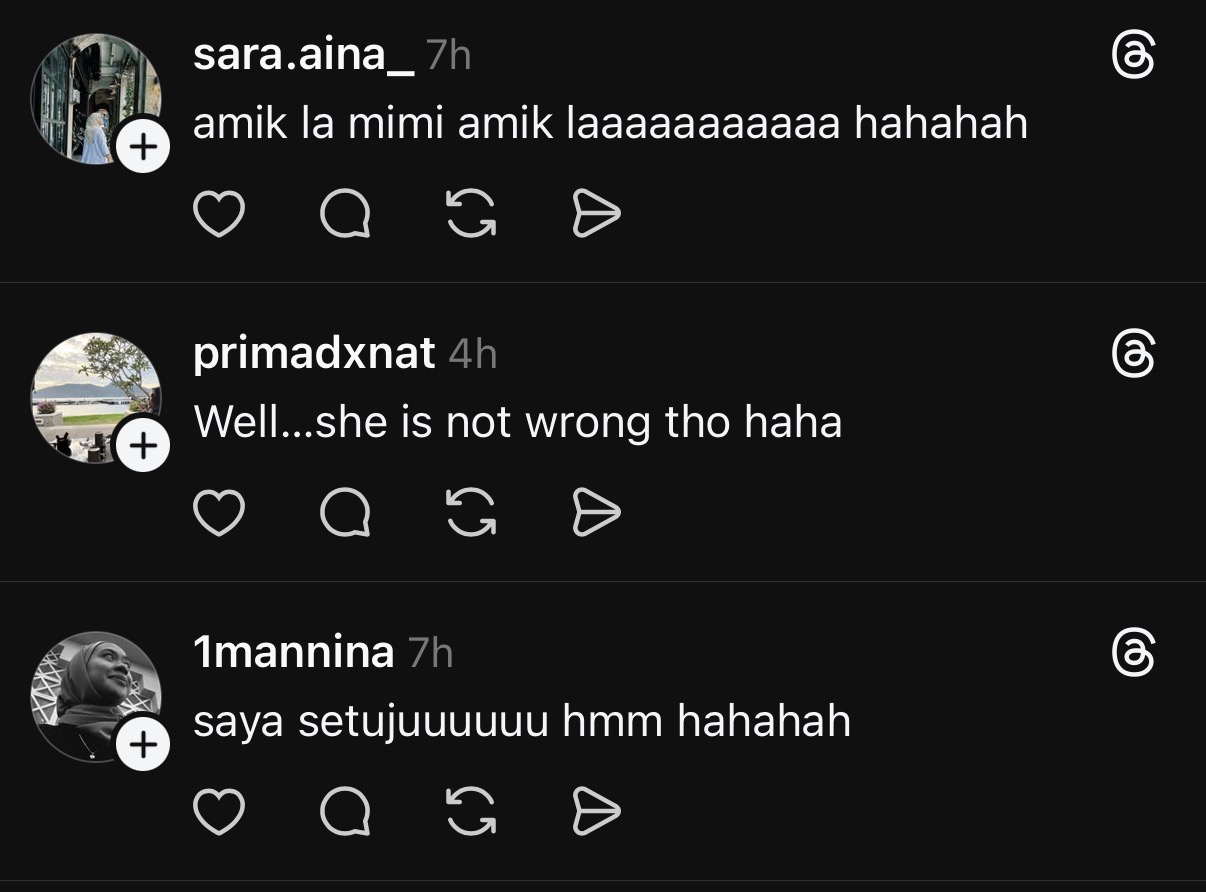Repost primadxnat's comment
This screenshot has height=892, width=1206.
point(471,513)
